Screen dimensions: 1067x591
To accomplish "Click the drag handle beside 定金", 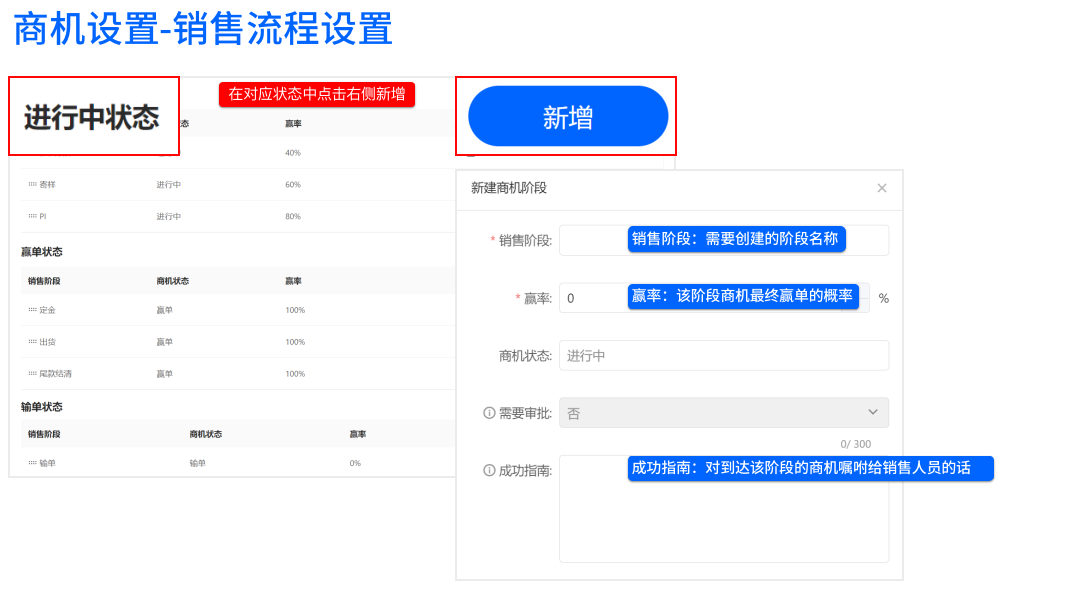I will click(32, 310).
